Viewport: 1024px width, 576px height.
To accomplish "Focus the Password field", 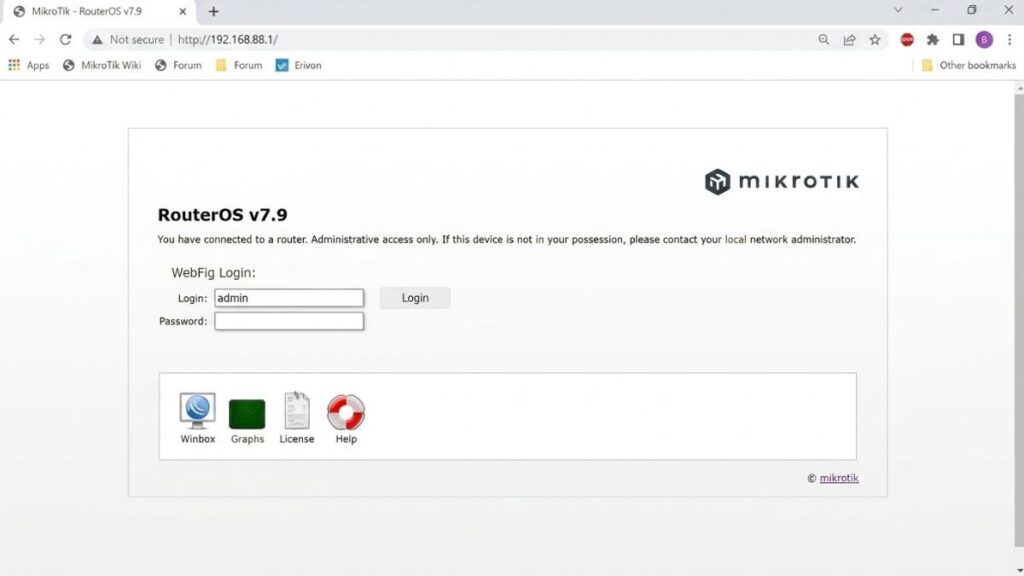I will (289, 321).
